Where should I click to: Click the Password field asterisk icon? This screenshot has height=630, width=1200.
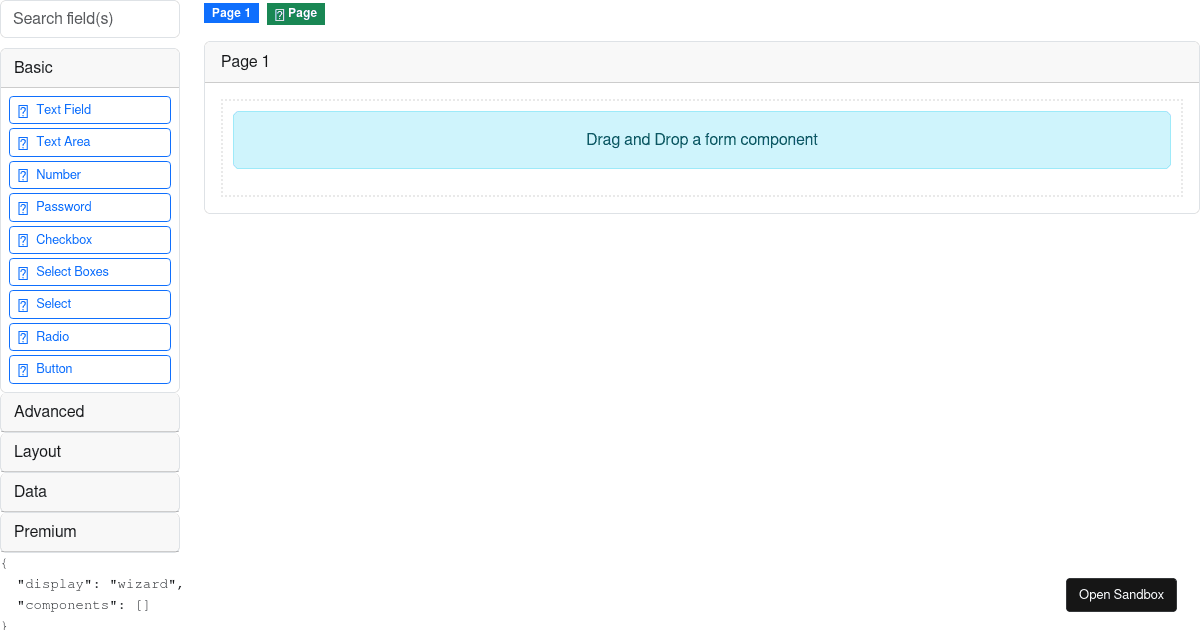coord(23,207)
